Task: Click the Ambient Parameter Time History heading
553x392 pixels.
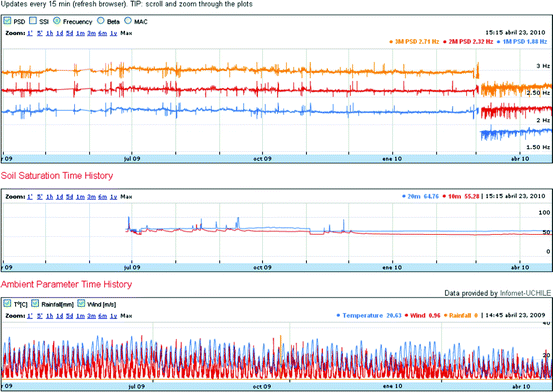Action: tap(66, 284)
